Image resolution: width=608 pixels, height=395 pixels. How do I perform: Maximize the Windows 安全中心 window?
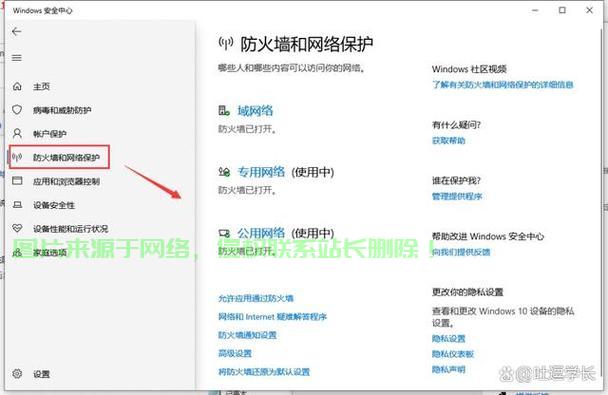point(562,10)
